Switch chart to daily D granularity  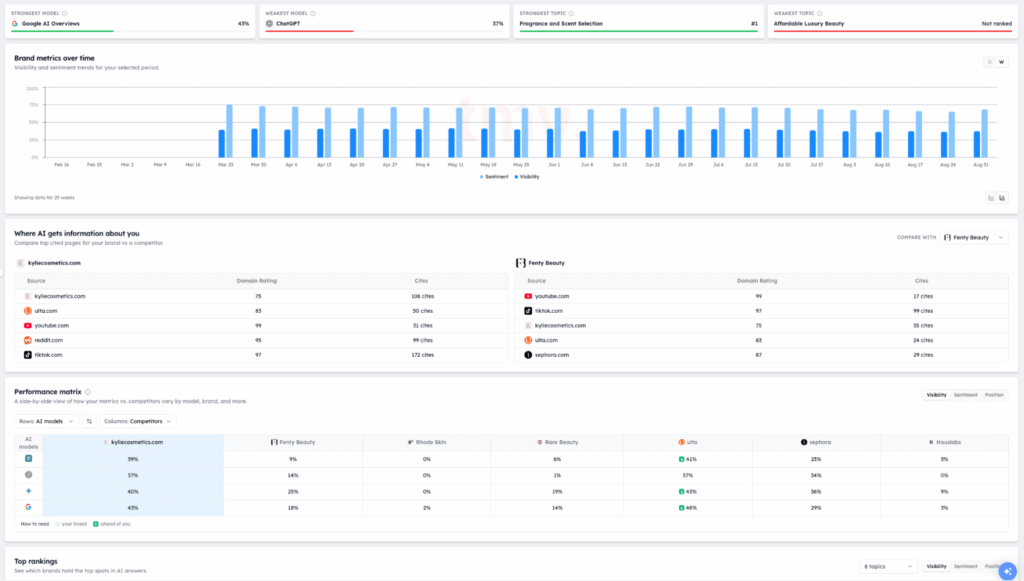(x=990, y=62)
